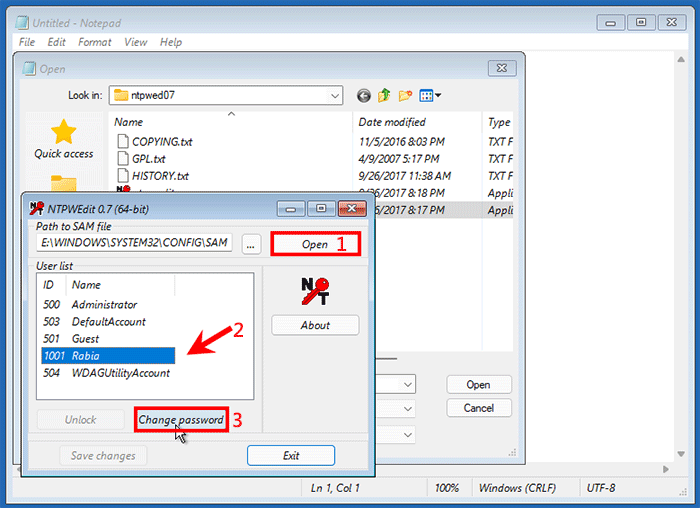Image resolution: width=700 pixels, height=508 pixels.
Task: Click the ID column header
Action: coord(51,285)
